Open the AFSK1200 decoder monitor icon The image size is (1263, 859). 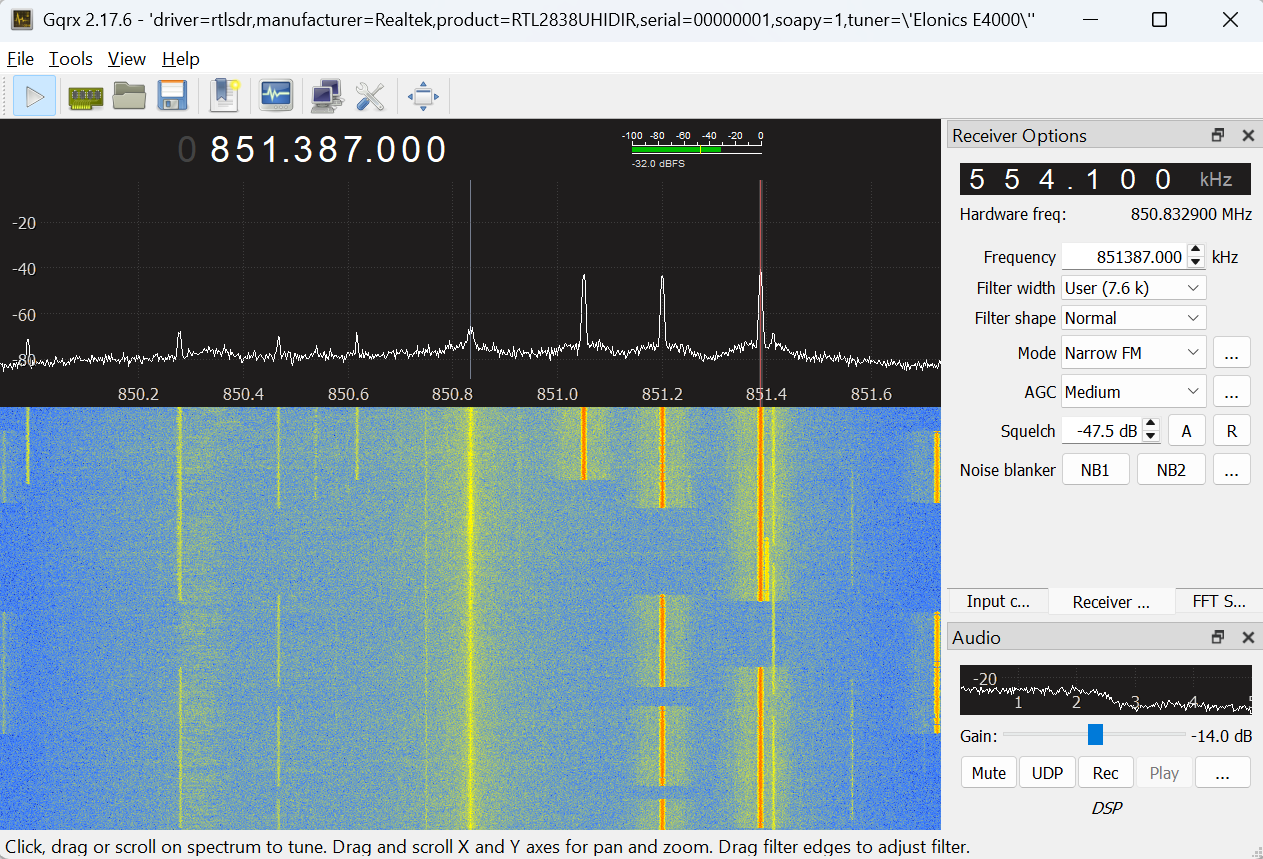coord(276,96)
